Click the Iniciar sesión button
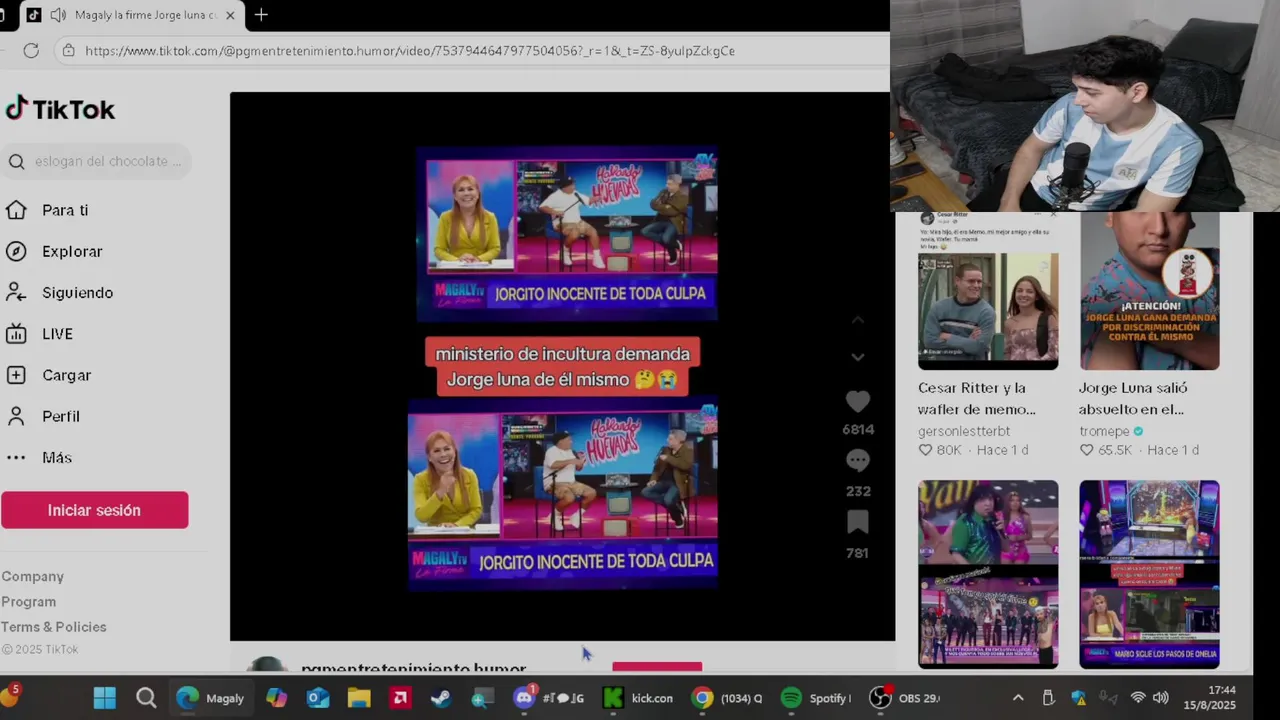The image size is (1280, 720). [94, 510]
